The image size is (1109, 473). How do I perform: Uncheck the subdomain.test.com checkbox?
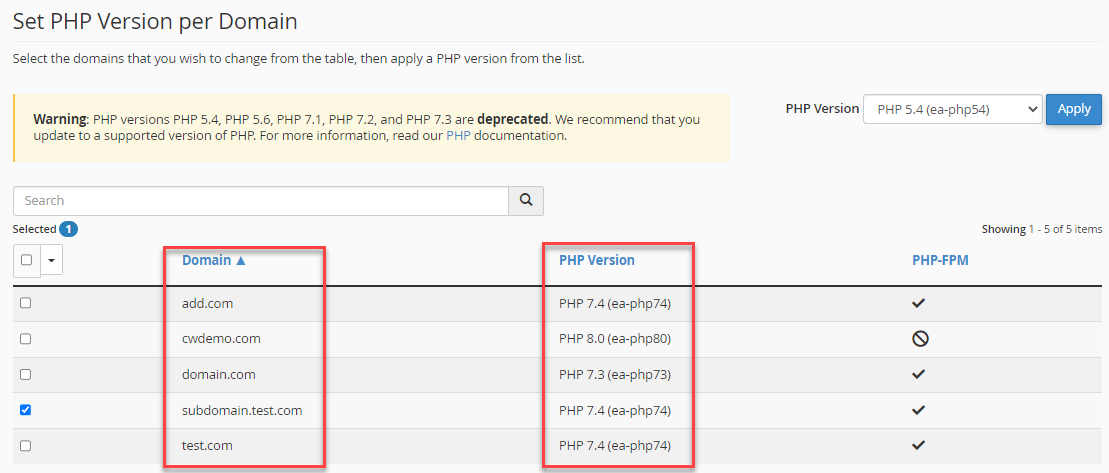[26, 410]
